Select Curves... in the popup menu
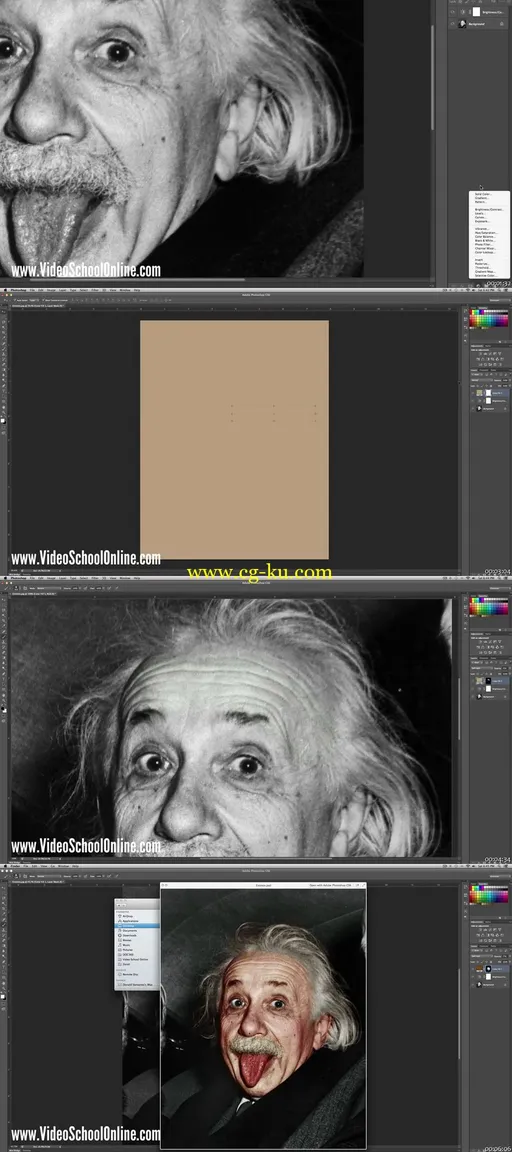 481,217
